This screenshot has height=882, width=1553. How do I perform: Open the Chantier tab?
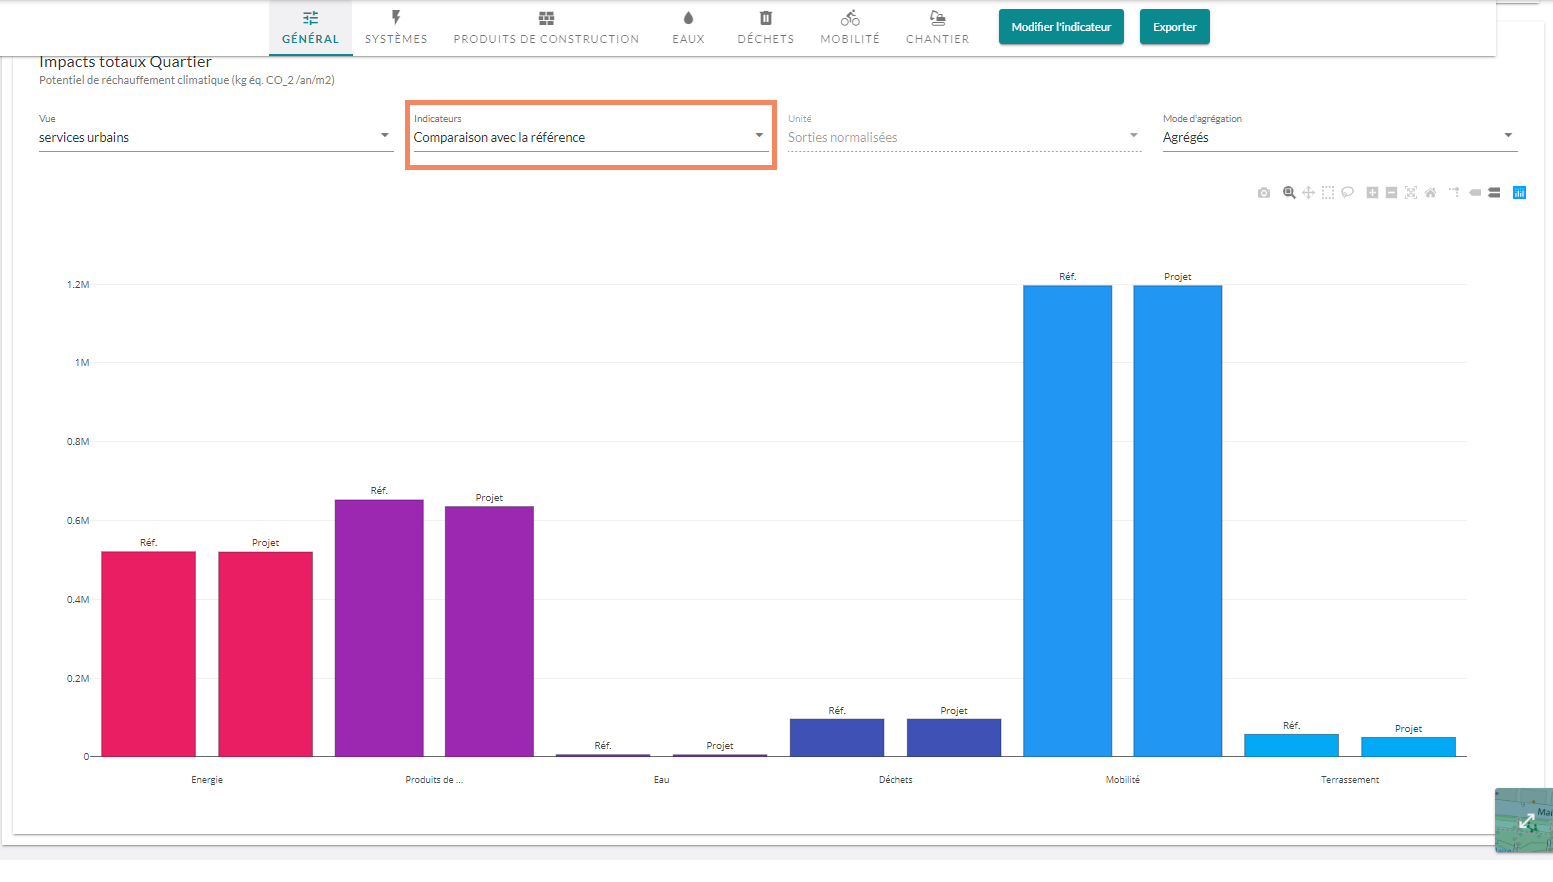coord(937,28)
